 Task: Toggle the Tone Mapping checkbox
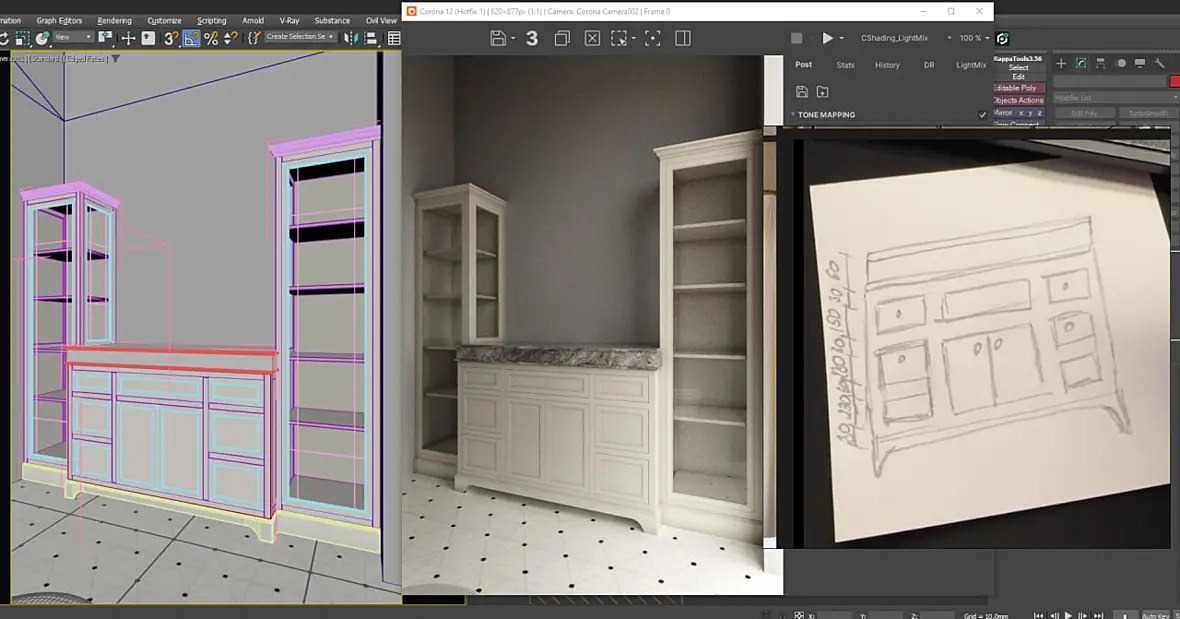click(x=982, y=115)
